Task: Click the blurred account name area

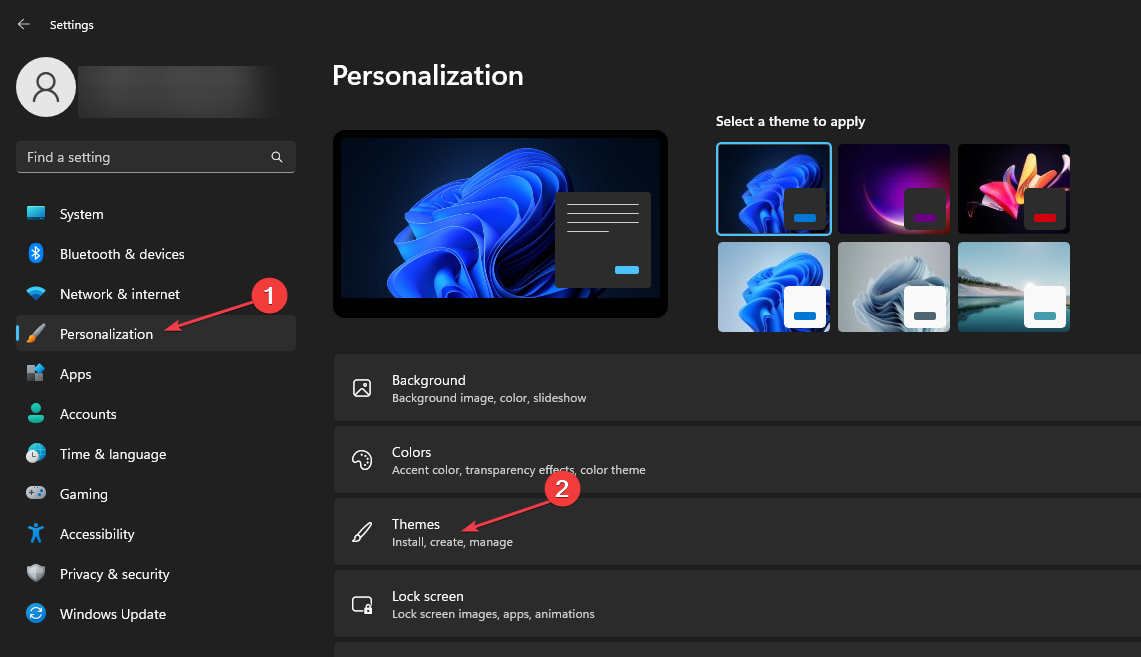Action: [178, 92]
